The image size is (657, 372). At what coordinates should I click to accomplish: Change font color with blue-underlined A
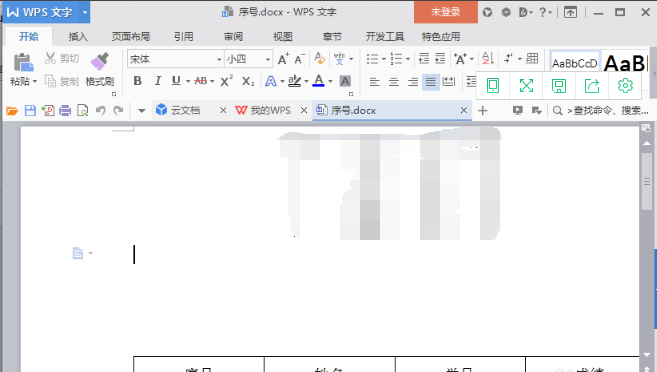318,80
